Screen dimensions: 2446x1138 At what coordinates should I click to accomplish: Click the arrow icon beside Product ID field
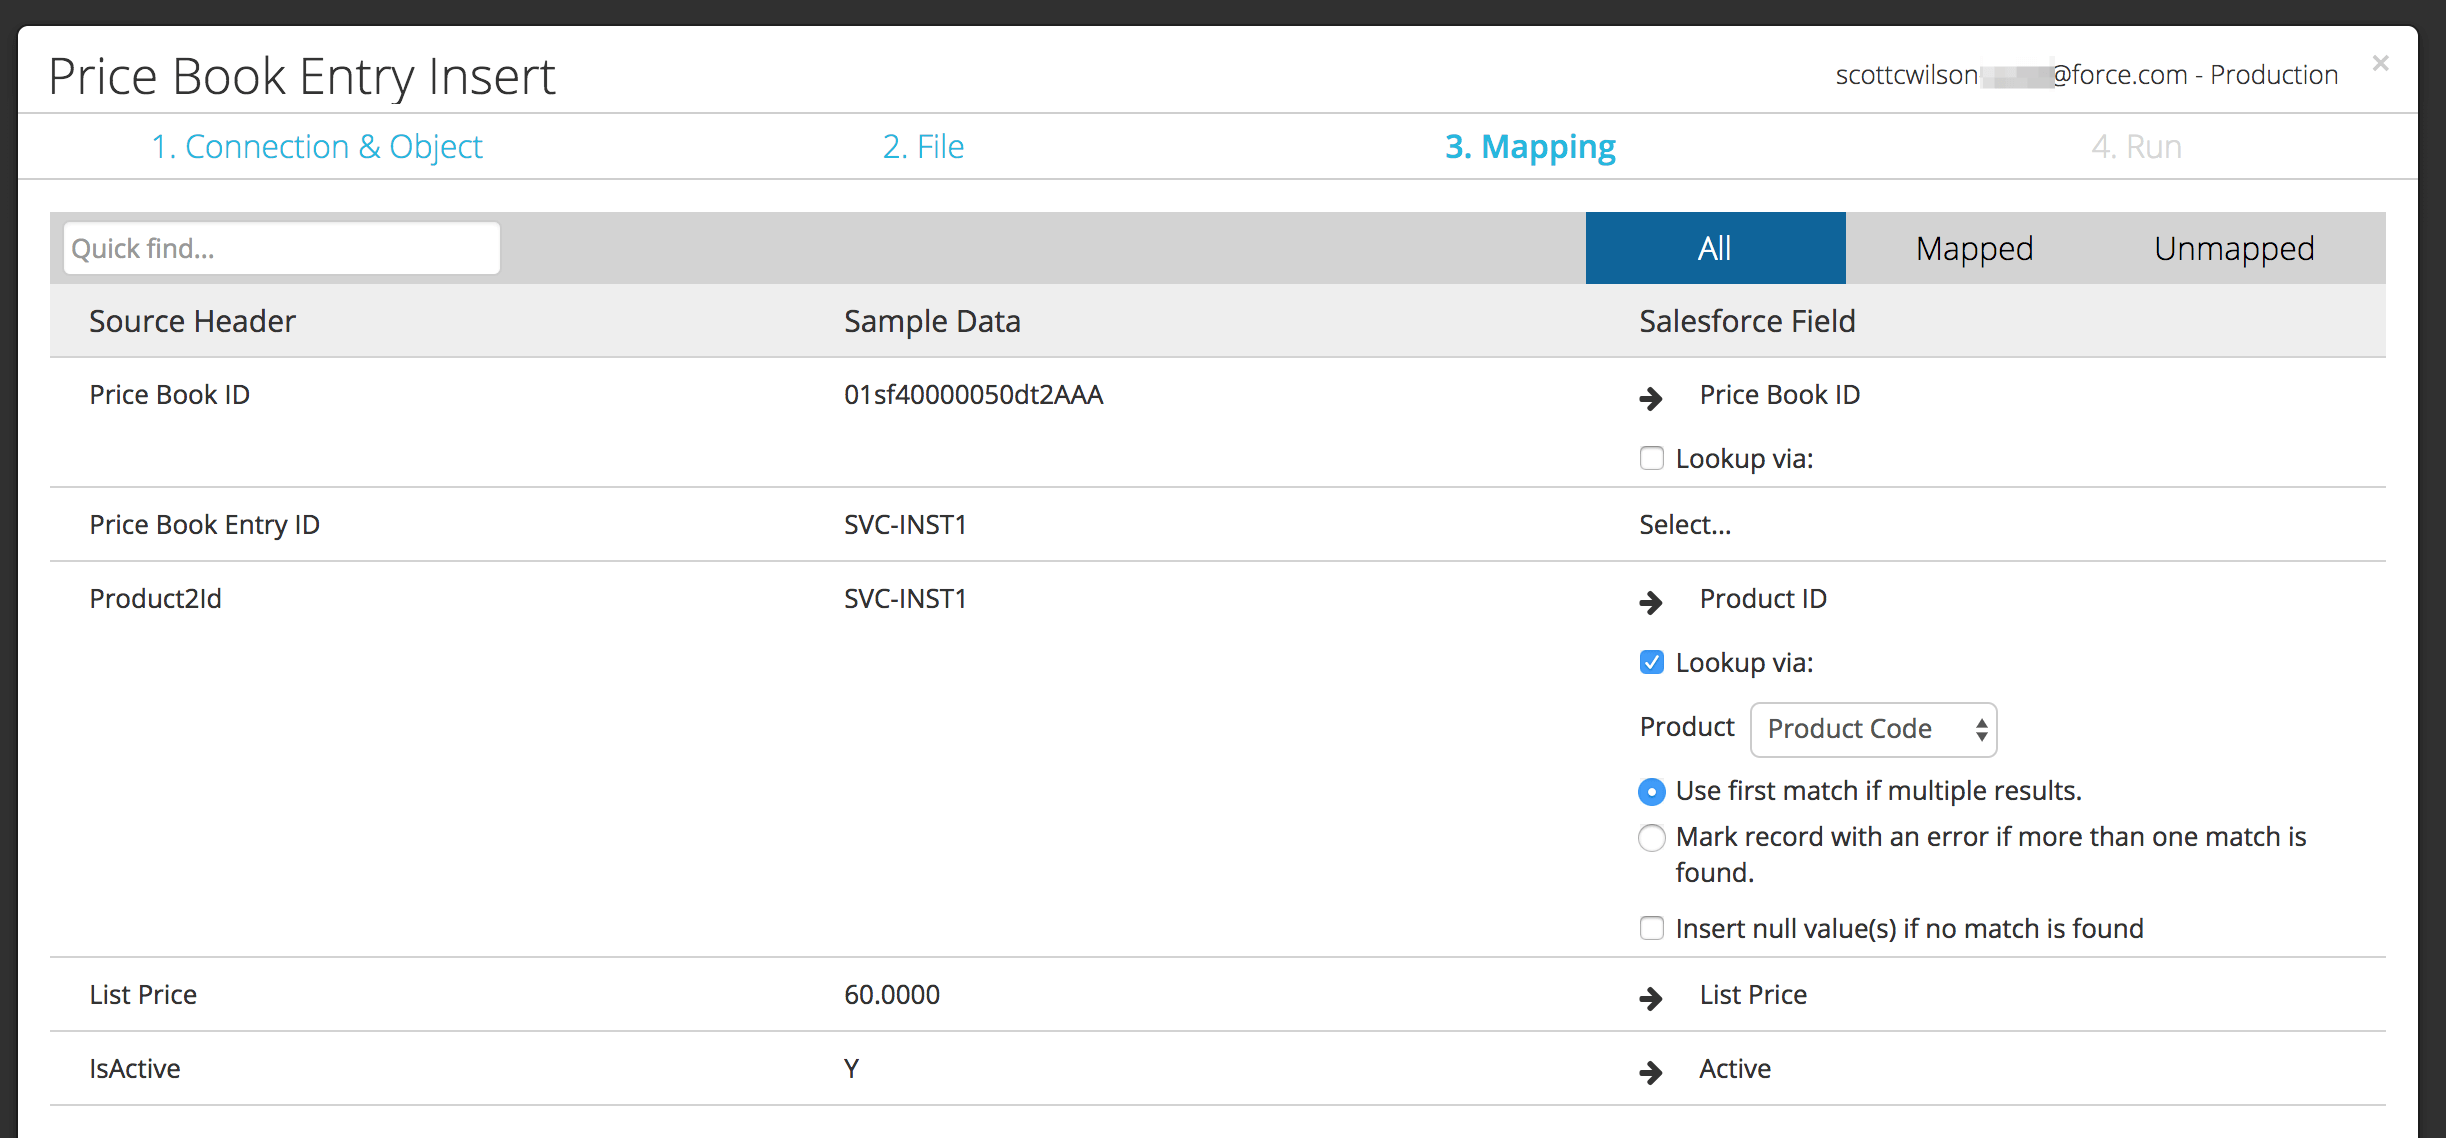1651,602
